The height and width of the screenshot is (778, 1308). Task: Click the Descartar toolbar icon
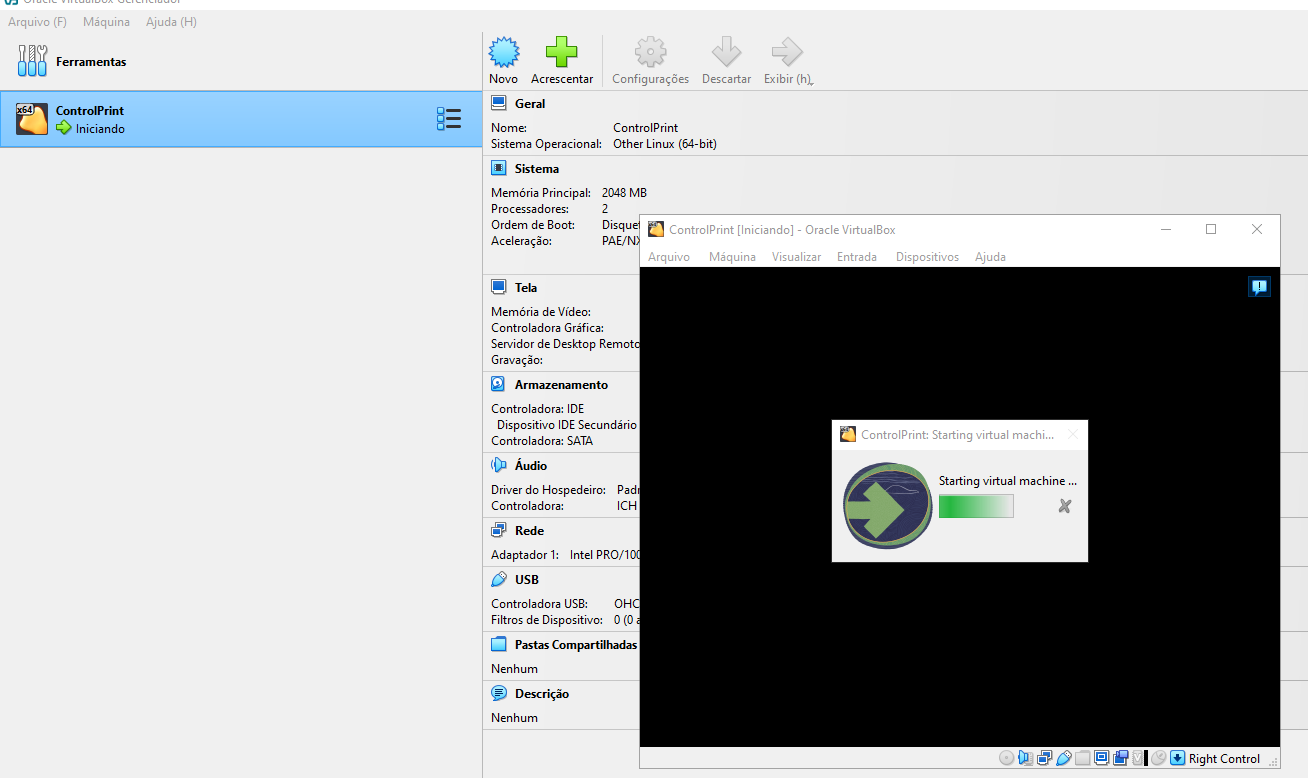point(726,53)
